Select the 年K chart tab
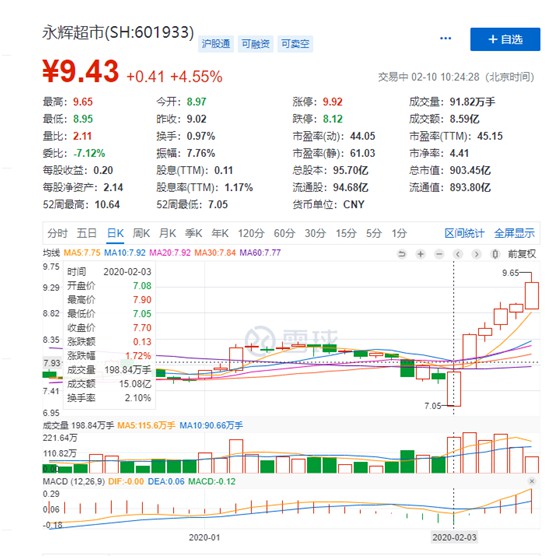Screen dimensions: 558x558 point(220,233)
